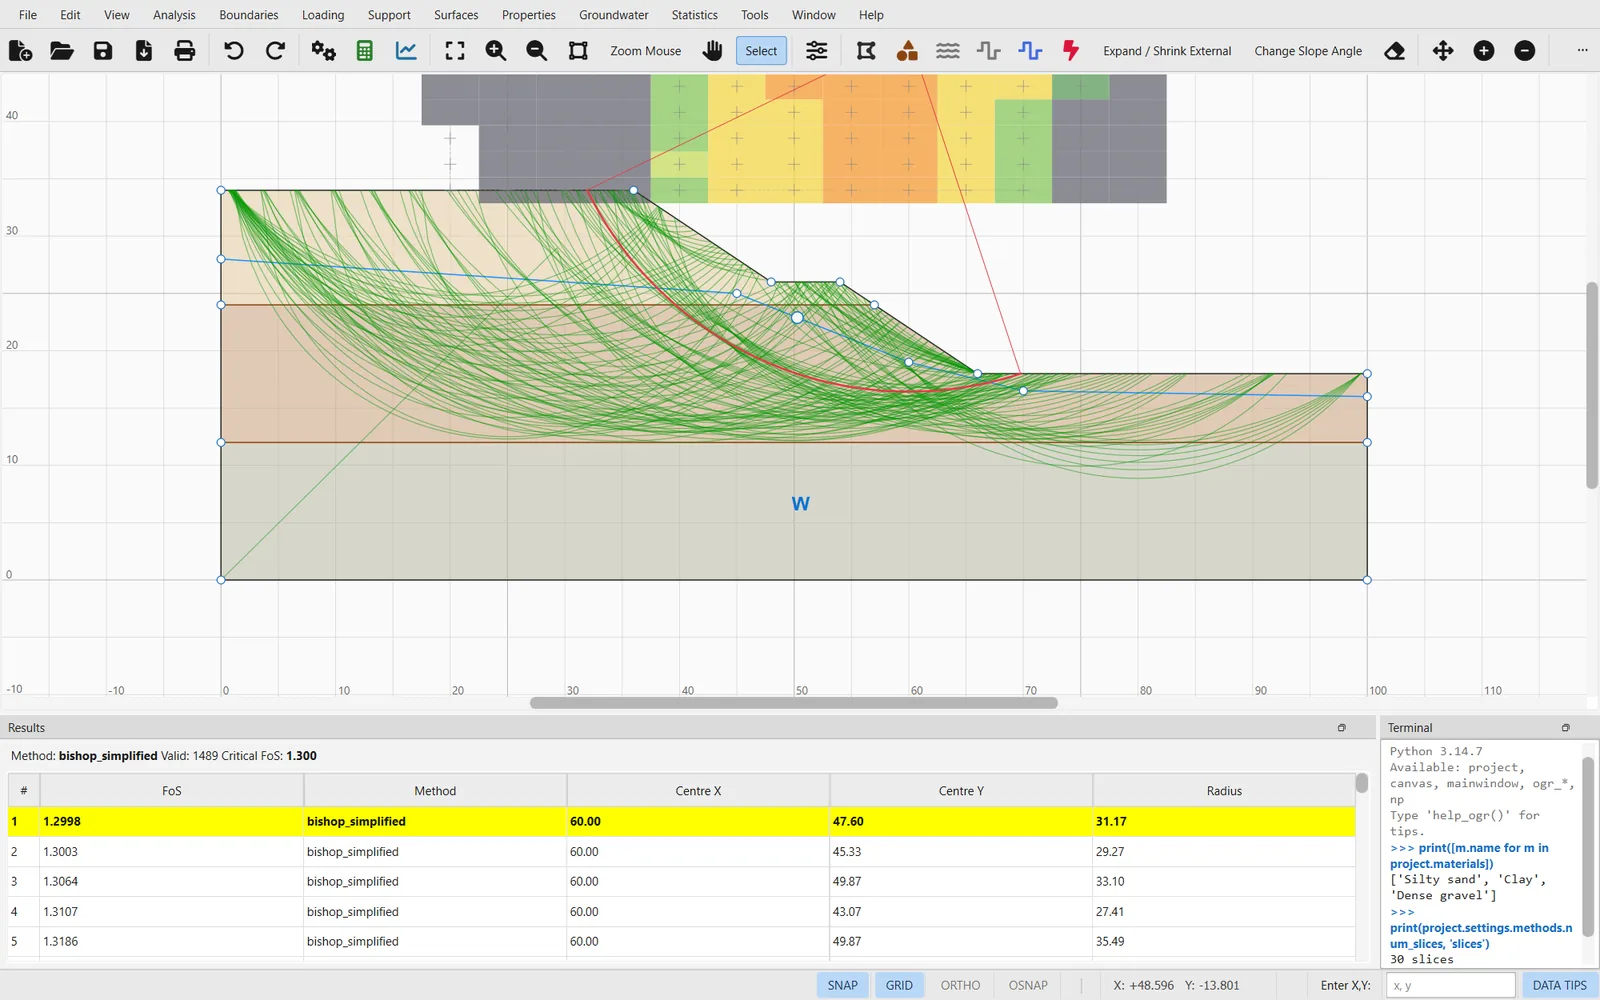
Task: Open the sliders options icon
Action: [x=817, y=51]
